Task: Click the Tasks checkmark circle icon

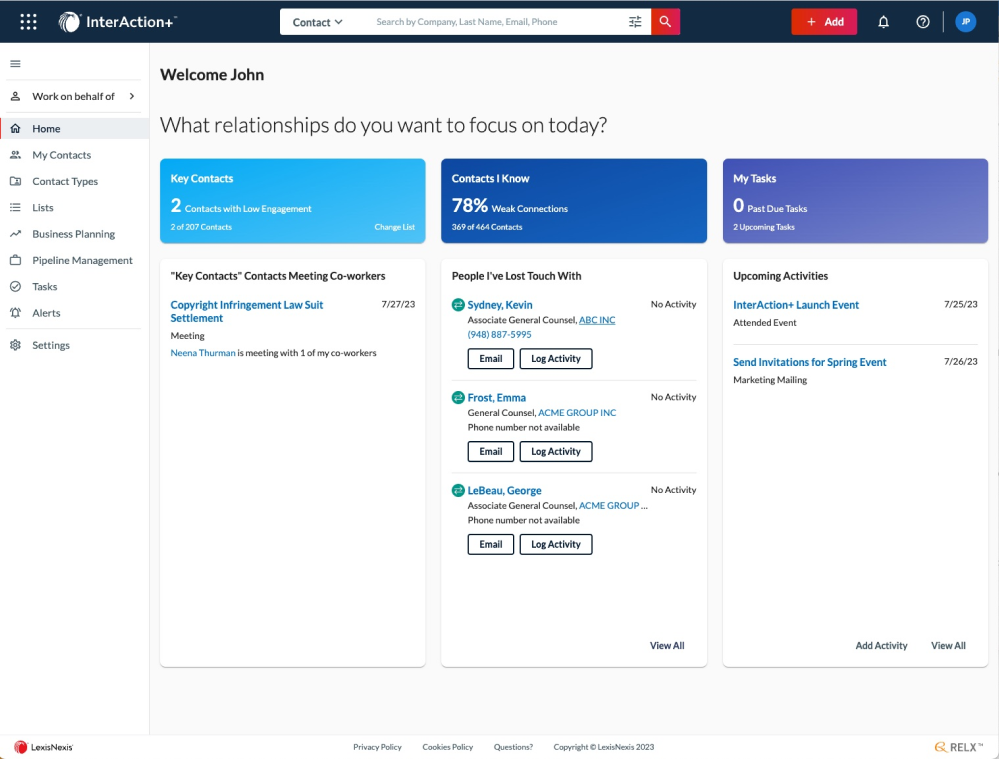Action: pos(15,286)
